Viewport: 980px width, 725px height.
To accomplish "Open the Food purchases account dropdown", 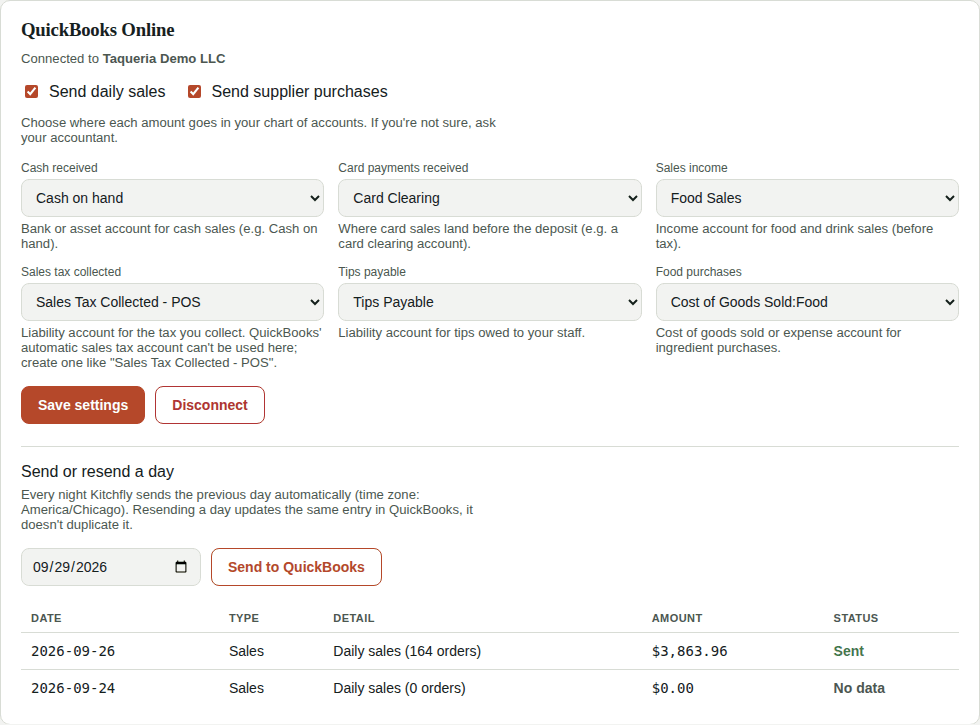I will click(x=807, y=302).
